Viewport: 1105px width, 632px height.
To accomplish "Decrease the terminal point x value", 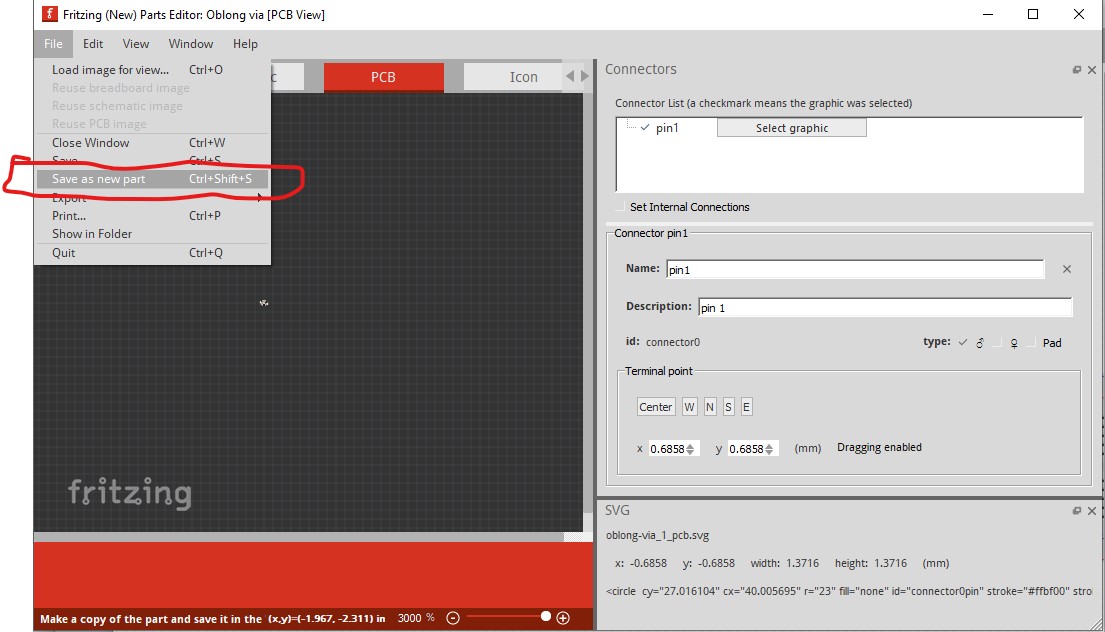I will (x=691, y=452).
